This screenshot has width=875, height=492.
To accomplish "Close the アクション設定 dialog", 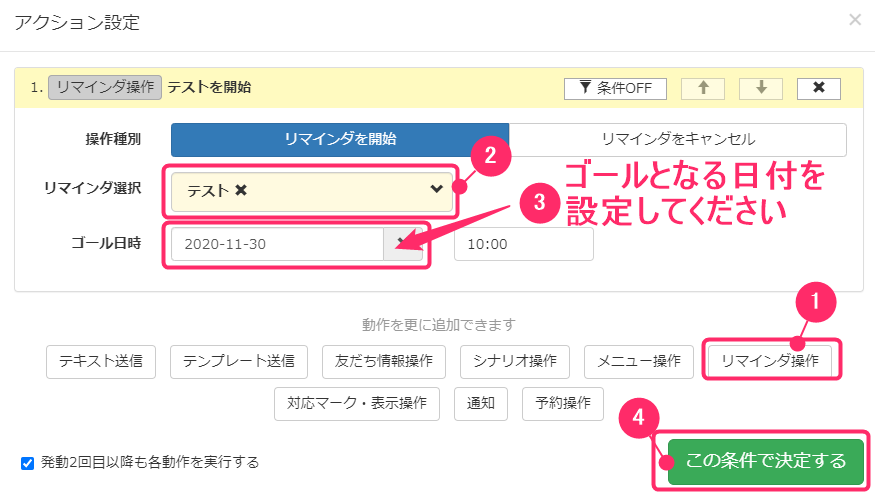I will [x=855, y=20].
